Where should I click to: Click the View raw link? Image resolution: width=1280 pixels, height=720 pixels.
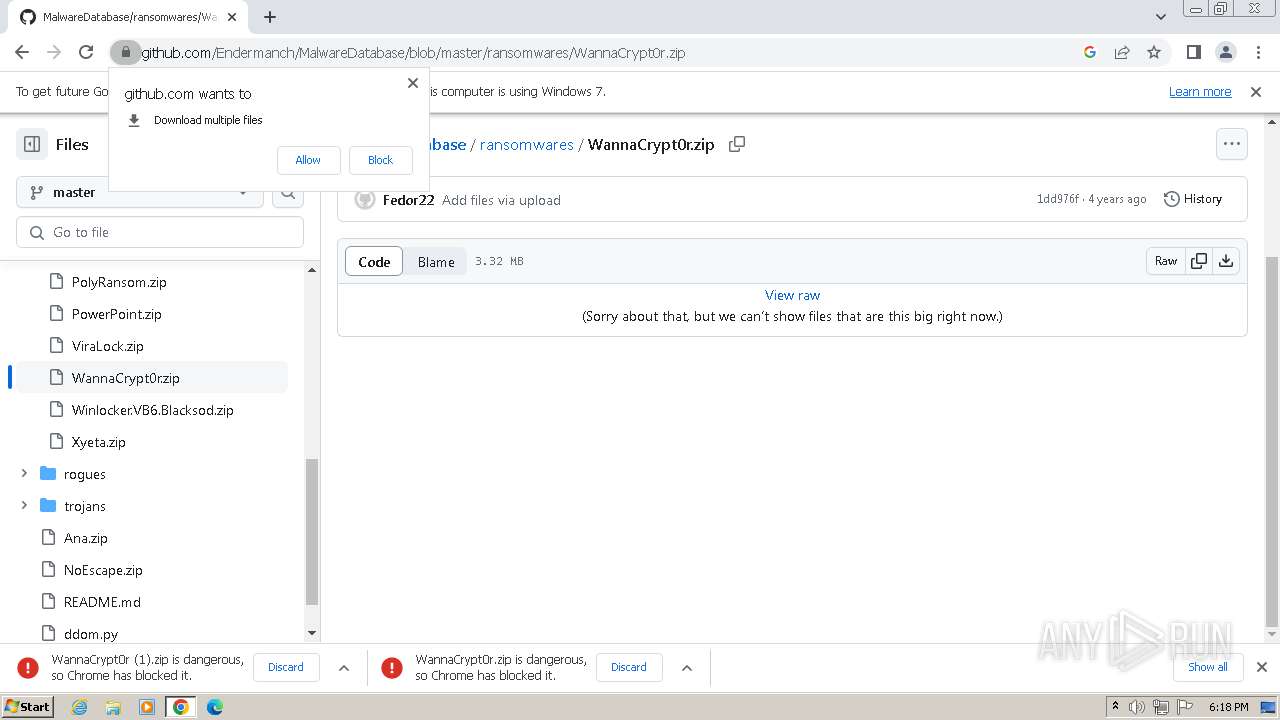(792, 295)
